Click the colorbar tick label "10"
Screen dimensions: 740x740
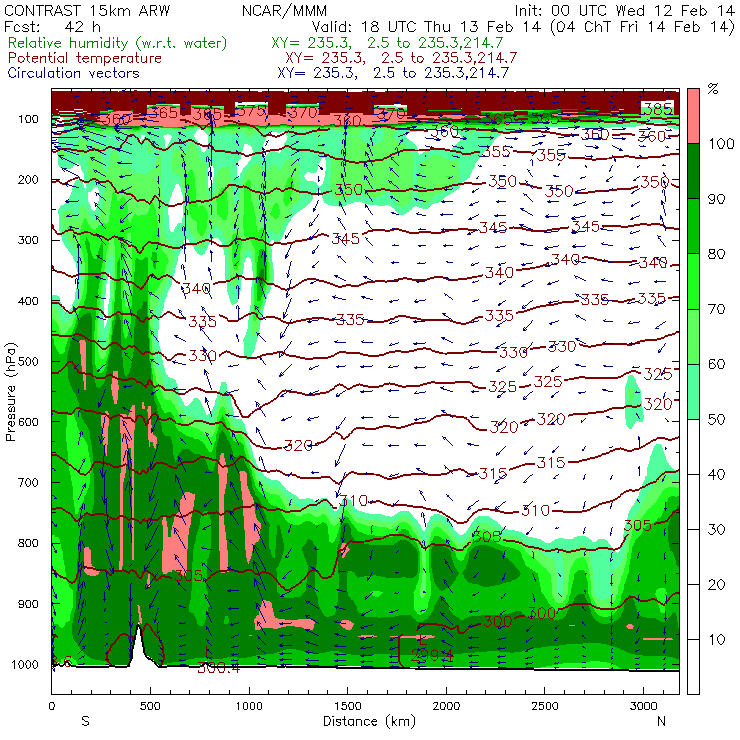click(x=716, y=640)
